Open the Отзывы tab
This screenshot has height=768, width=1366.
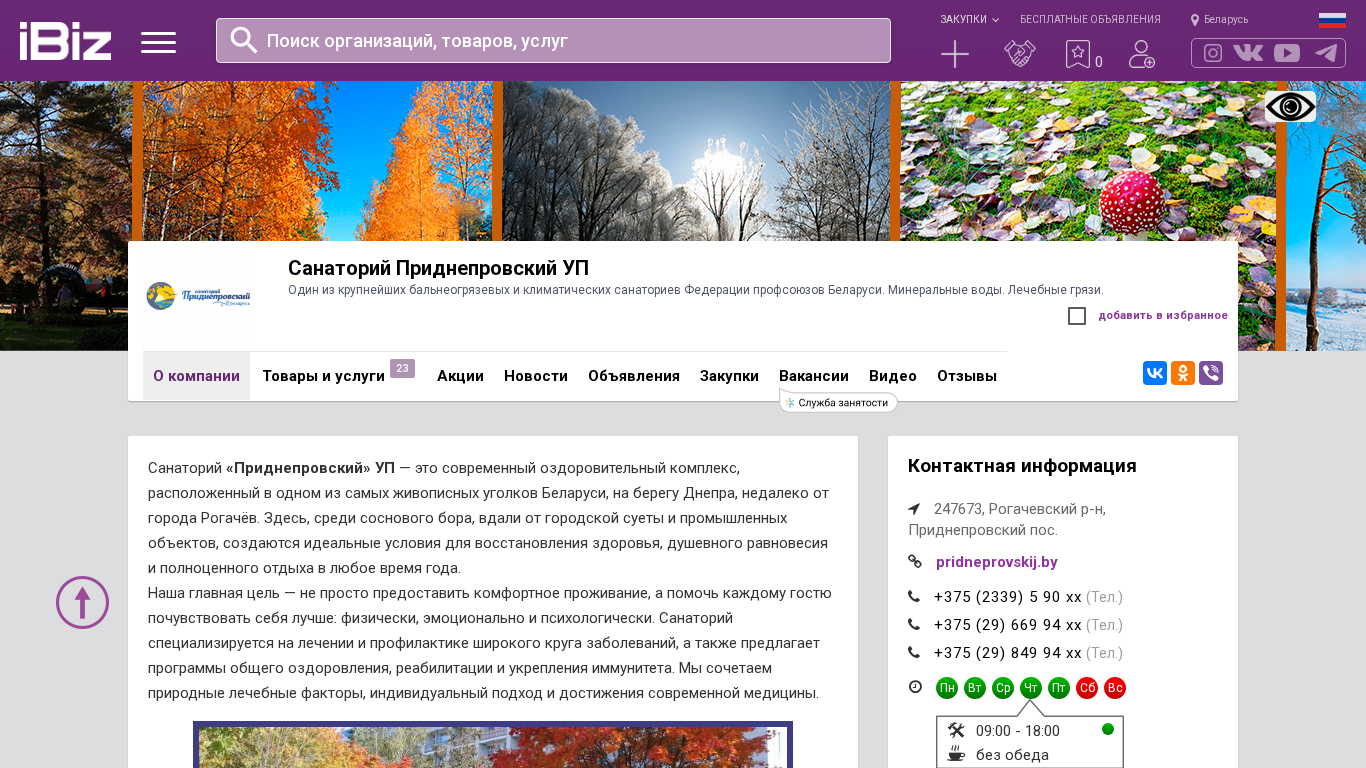point(966,376)
